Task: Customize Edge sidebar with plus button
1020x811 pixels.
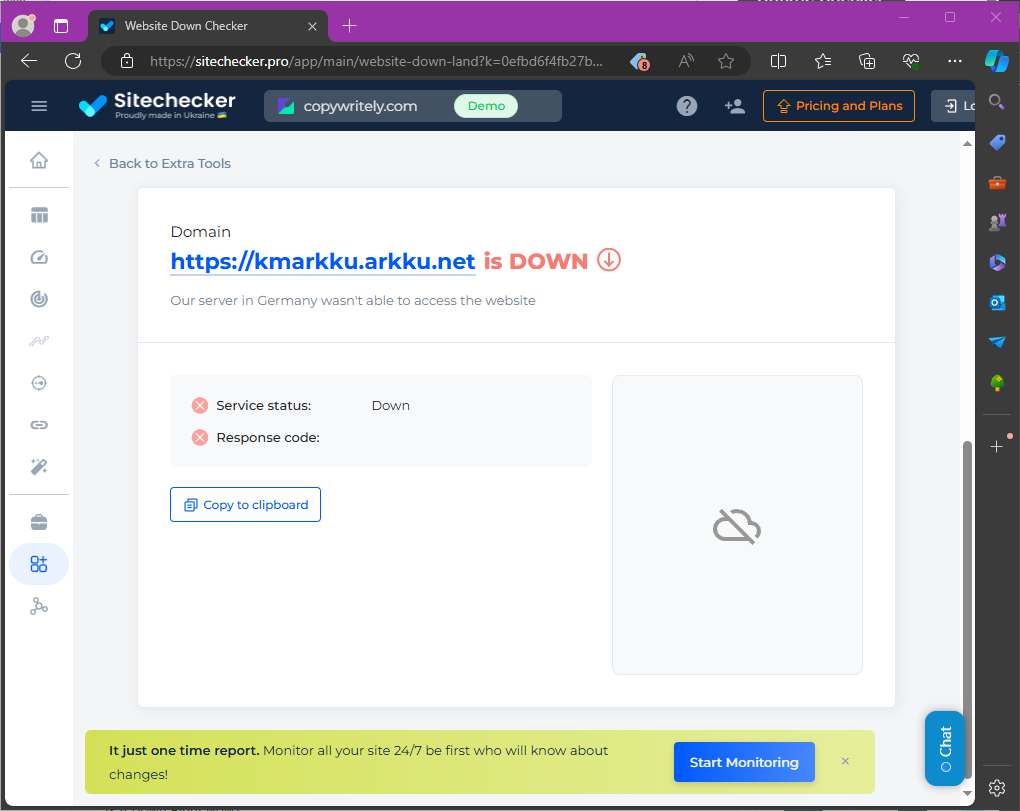Action: click(997, 447)
